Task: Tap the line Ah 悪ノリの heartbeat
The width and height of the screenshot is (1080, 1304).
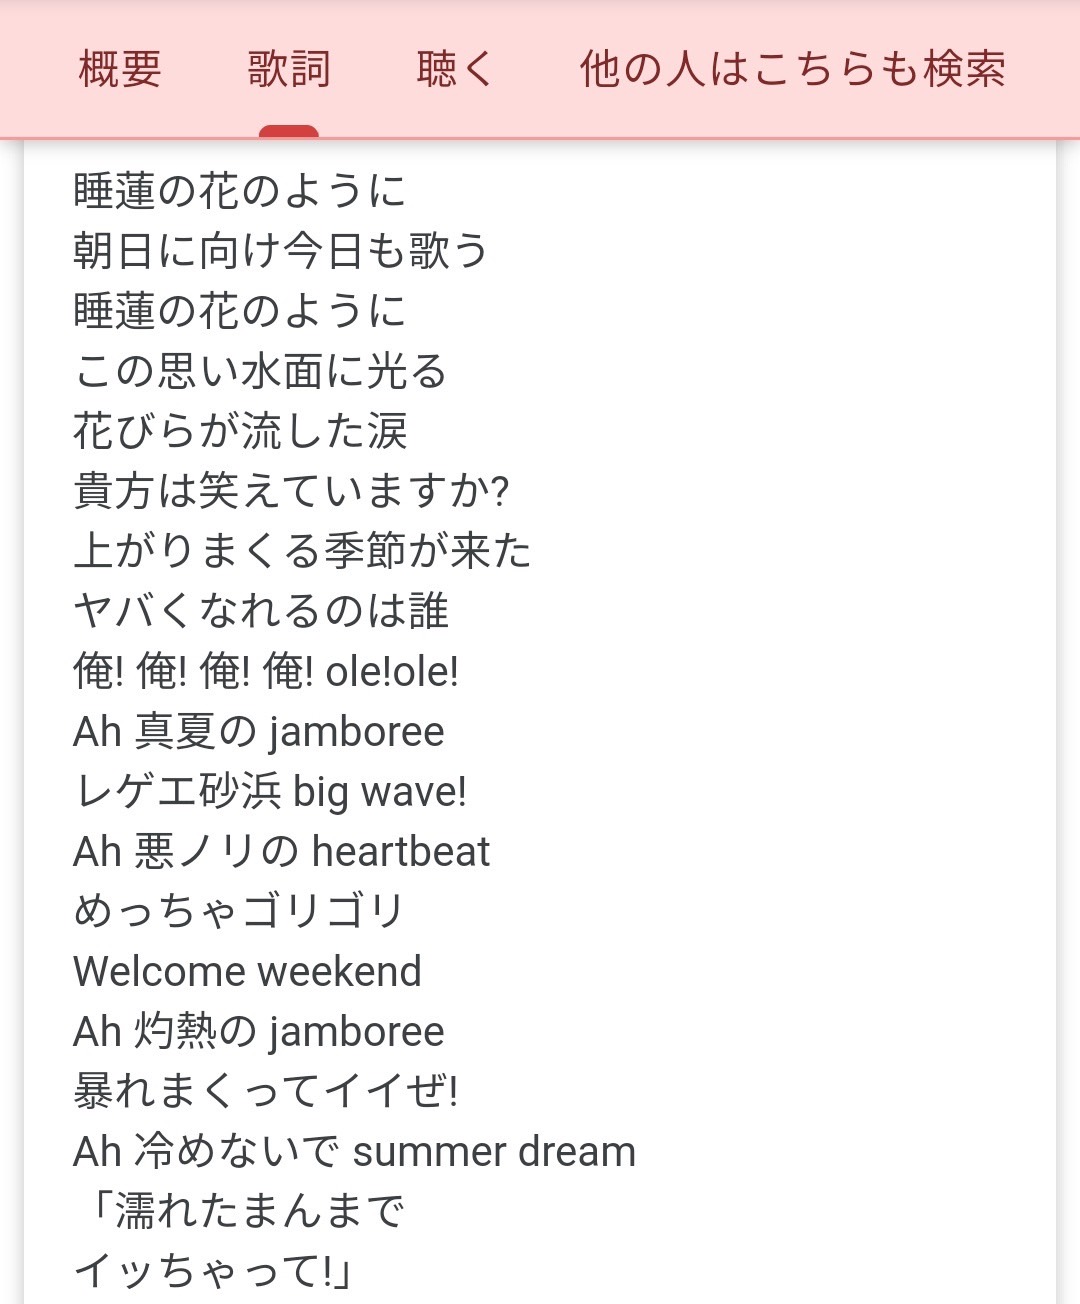Action: (x=281, y=851)
